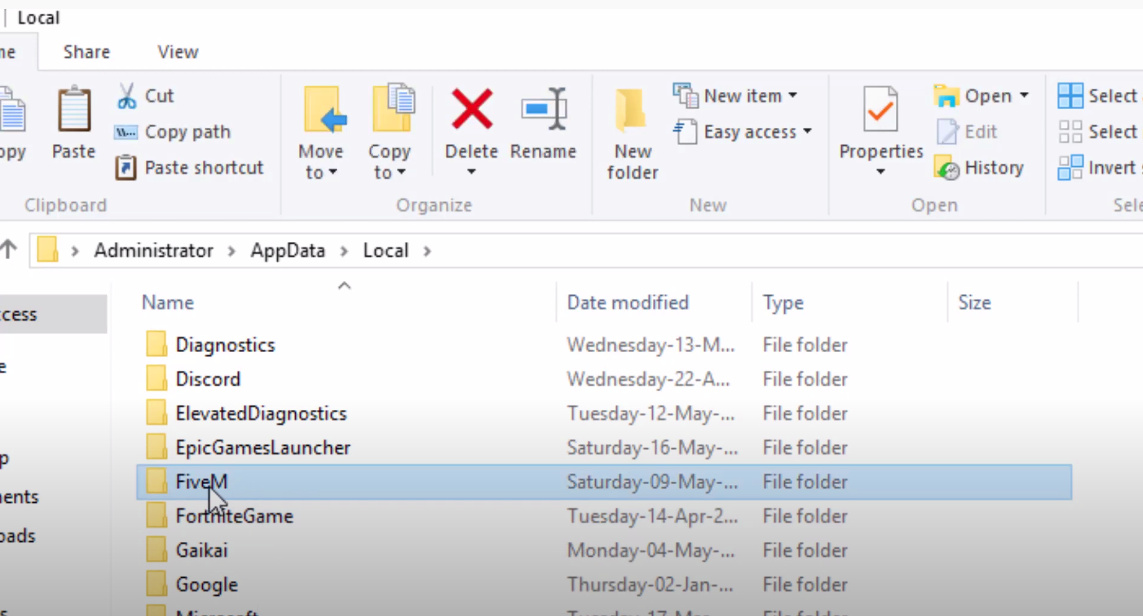Click the red Delete X icon
Image resolution: width=1143 pixels, height=616 pixels.
471,110
